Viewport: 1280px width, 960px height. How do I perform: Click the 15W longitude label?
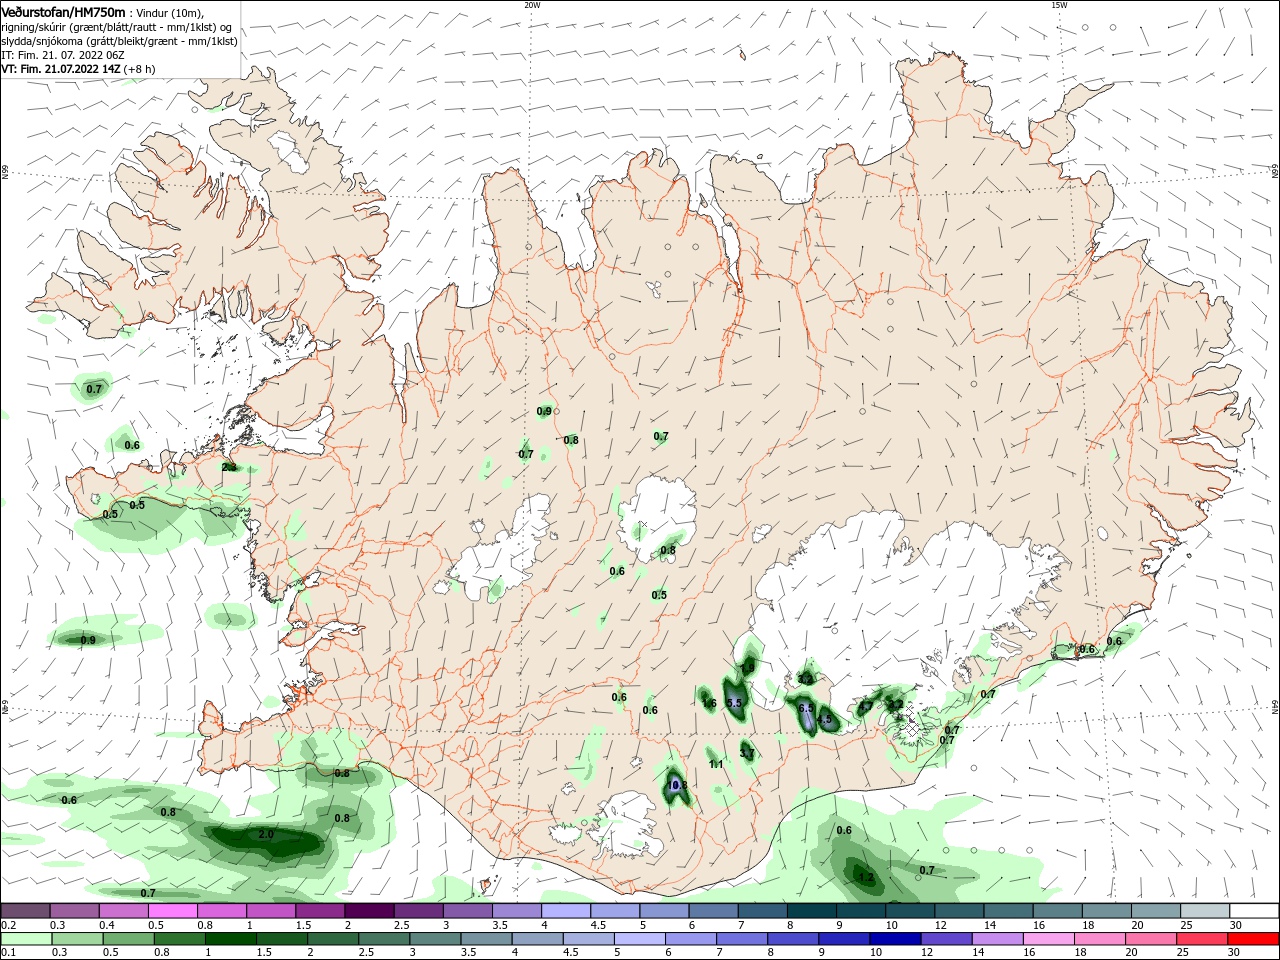point(1059,4)
